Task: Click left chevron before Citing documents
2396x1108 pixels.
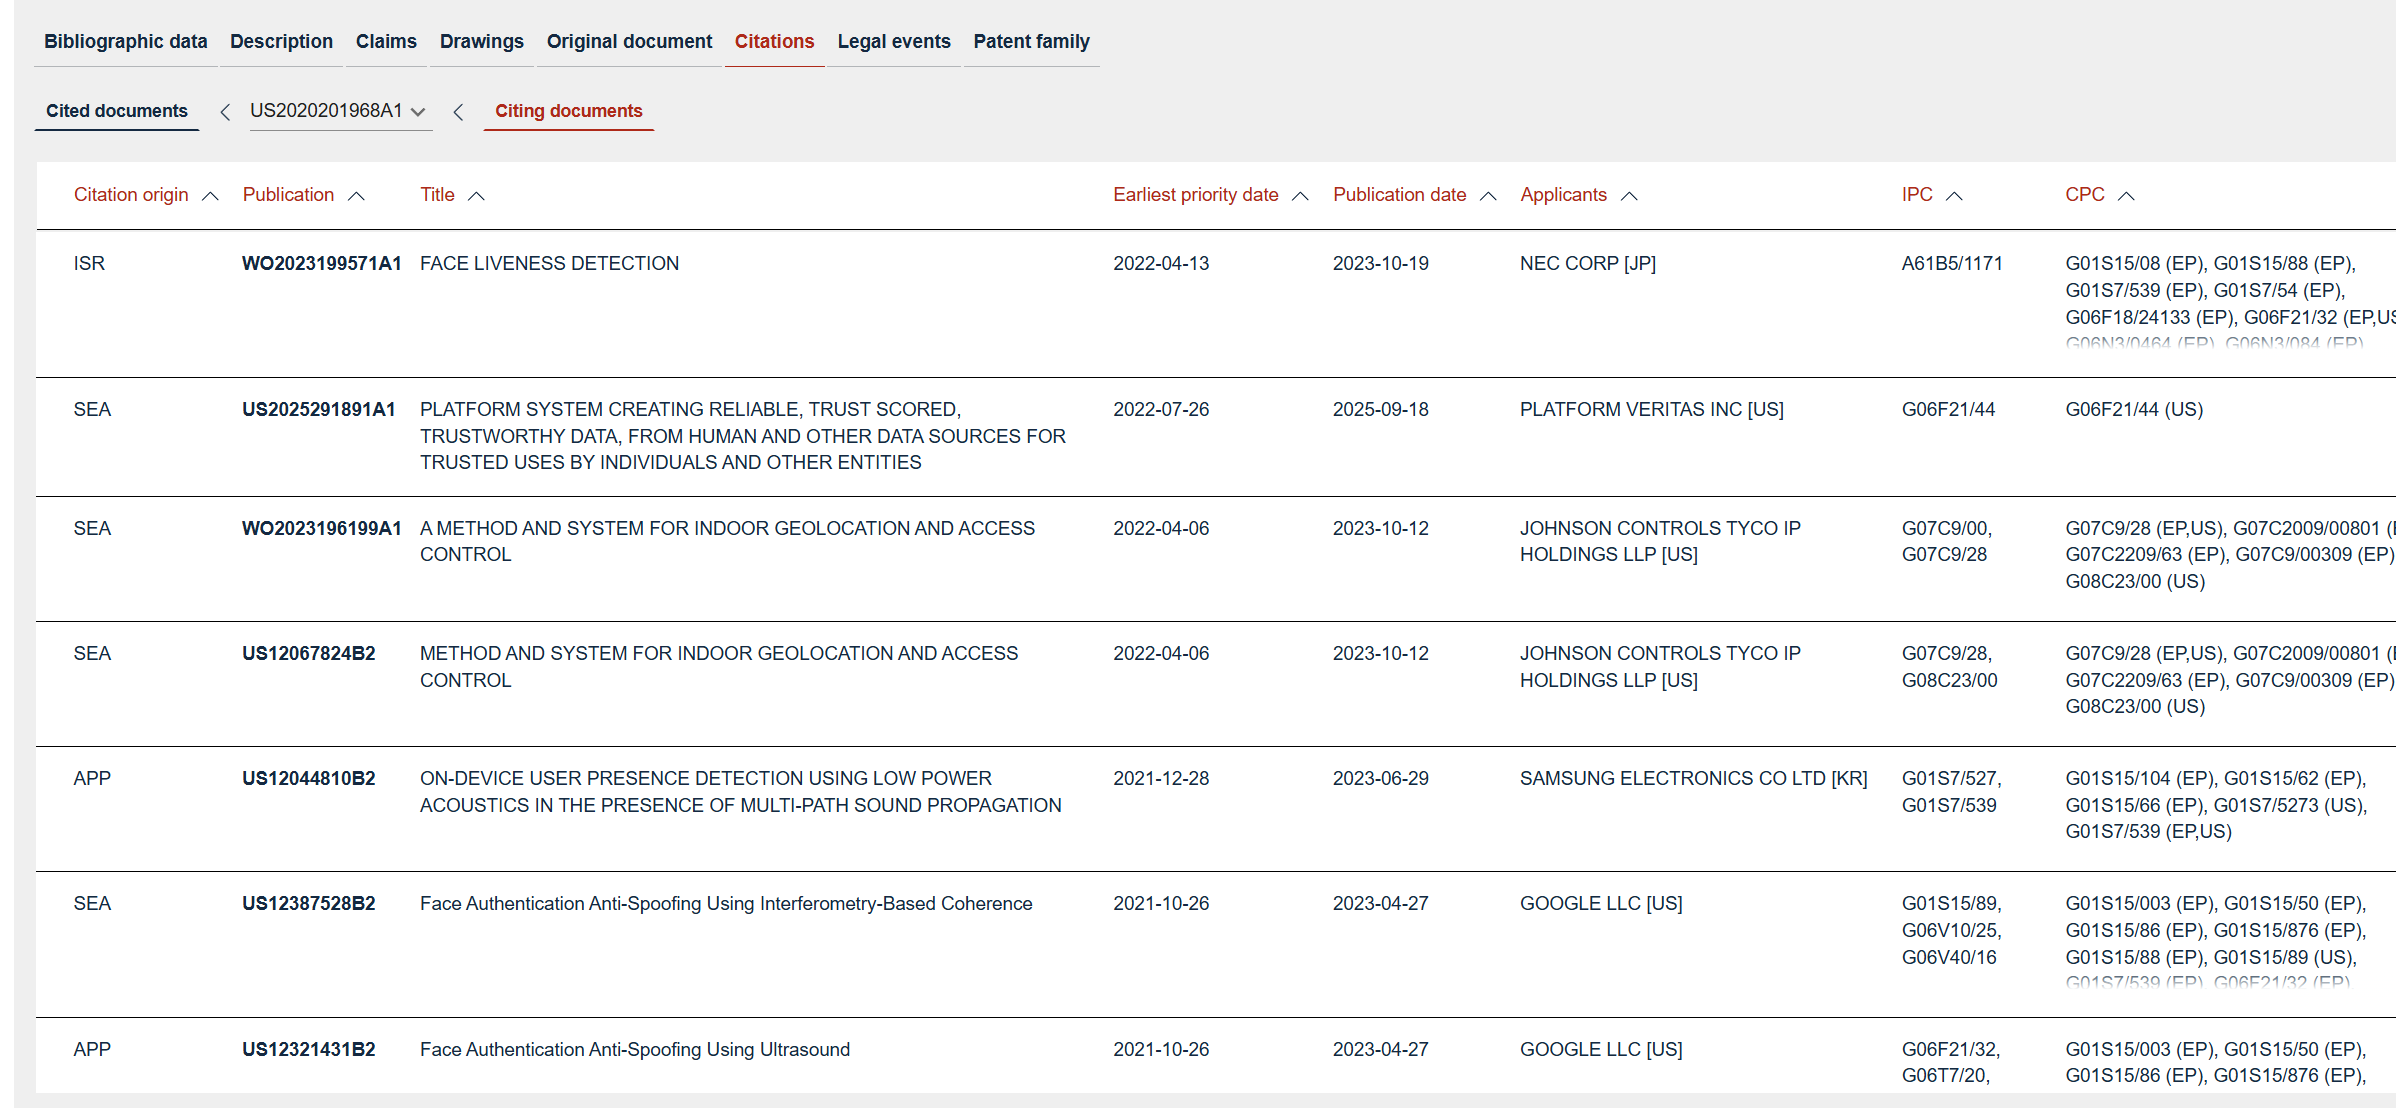Action: point(458,112)
